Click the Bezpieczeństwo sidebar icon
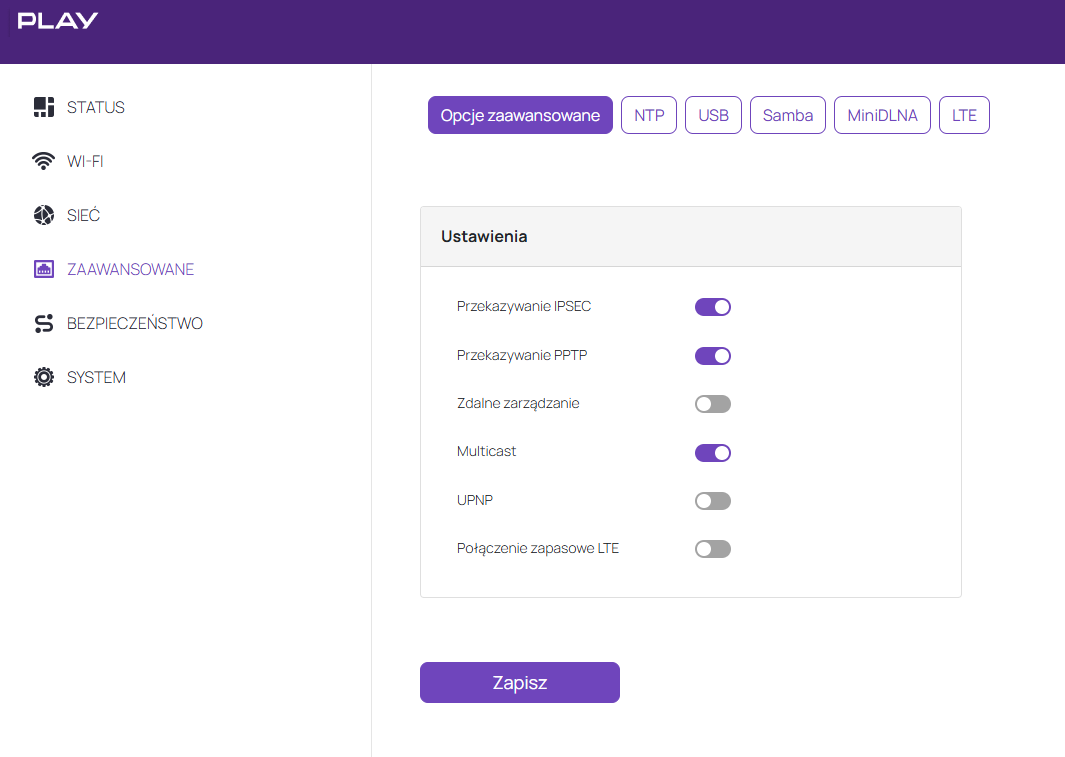The width and height of the screenshot is (1065, 757). [43, 323]
